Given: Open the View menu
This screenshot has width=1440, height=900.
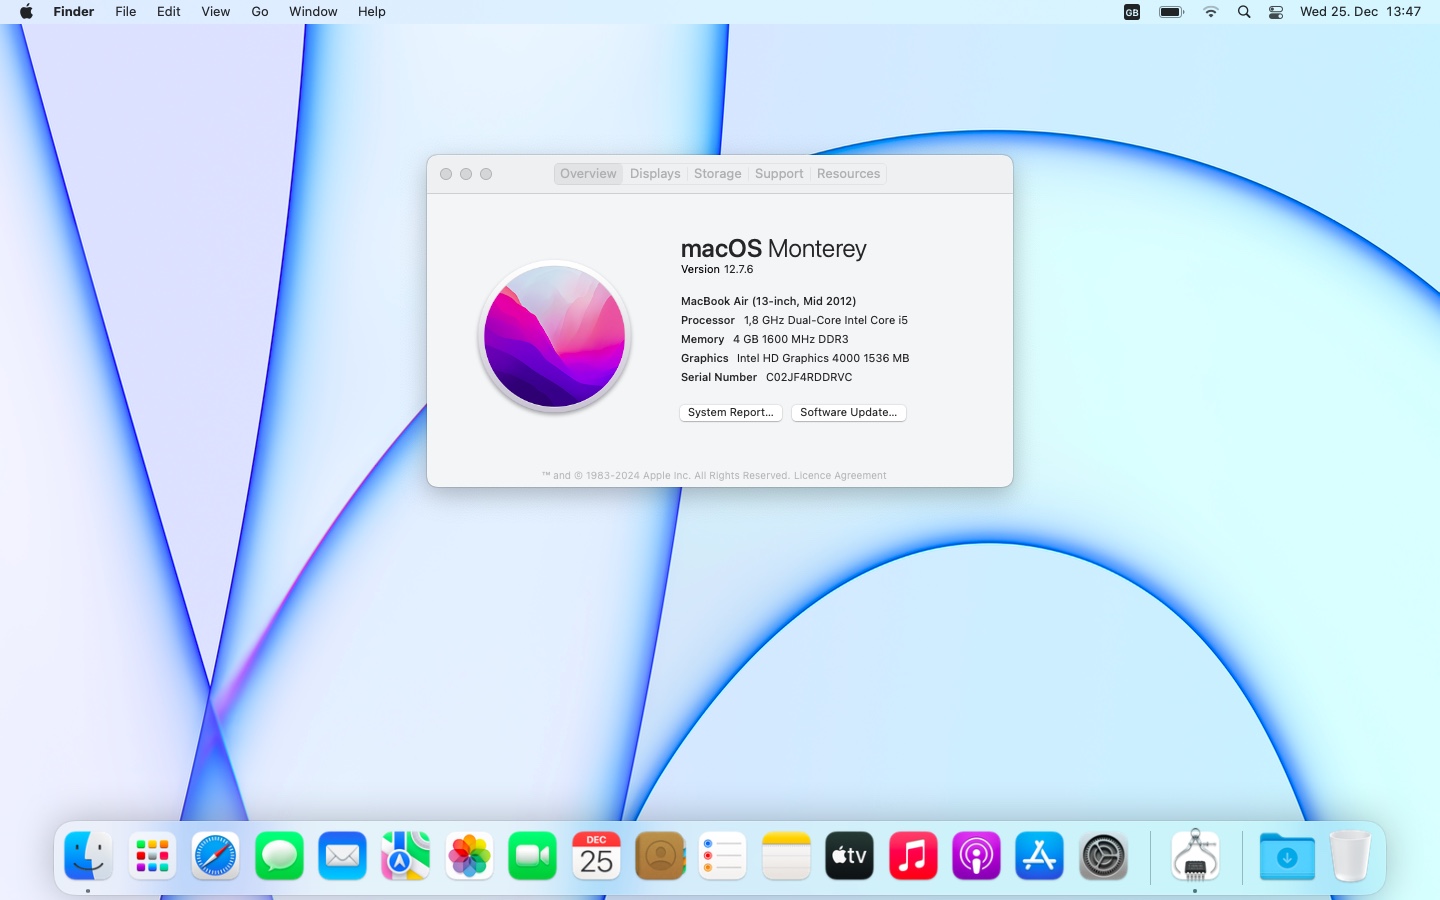Looking at the screenshot, I should tap(216, 12).
